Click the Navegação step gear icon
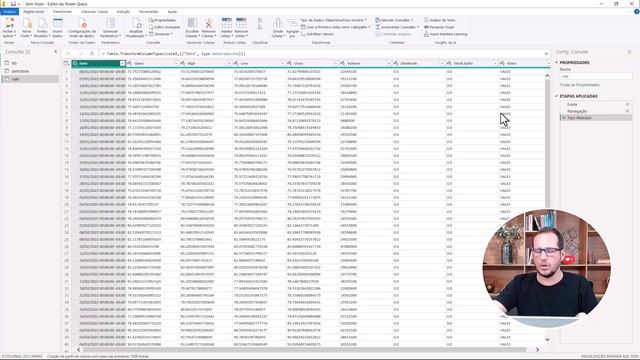Screen dimensions: 640x360 (627, 111)
